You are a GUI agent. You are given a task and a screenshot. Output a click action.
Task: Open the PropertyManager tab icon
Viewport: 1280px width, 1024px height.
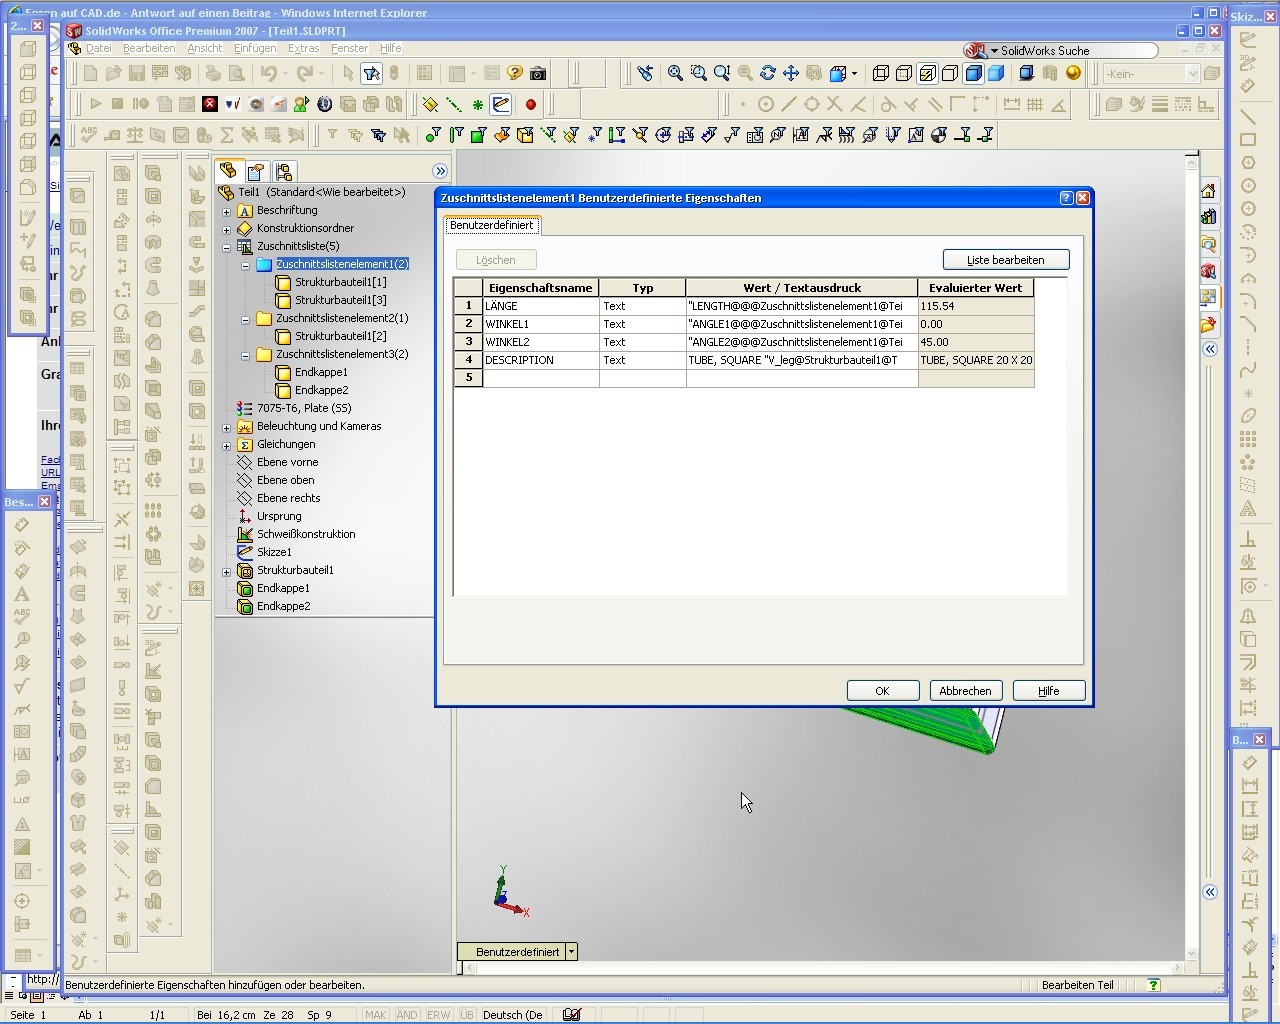(256, 171)
